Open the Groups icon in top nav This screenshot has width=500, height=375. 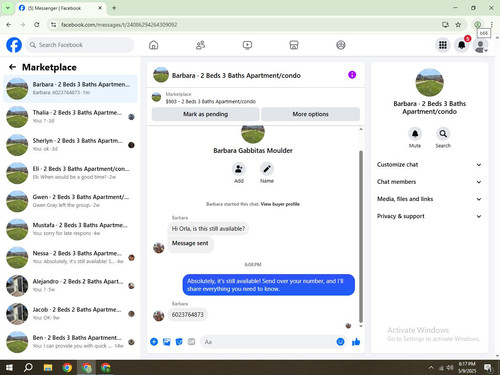[x=341, y=45]
